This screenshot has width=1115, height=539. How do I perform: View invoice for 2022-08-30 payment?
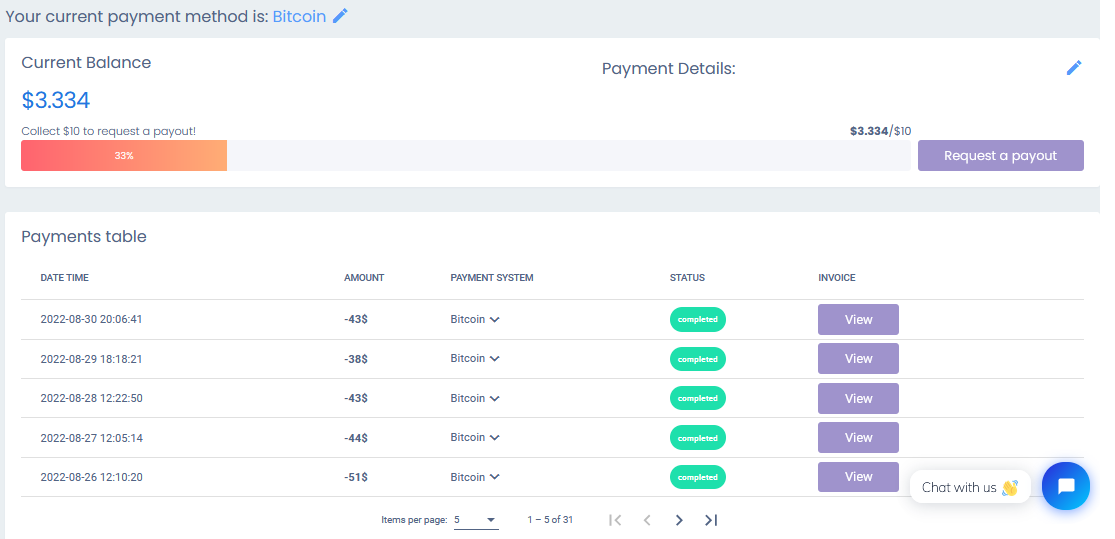(x=858, y=319)
